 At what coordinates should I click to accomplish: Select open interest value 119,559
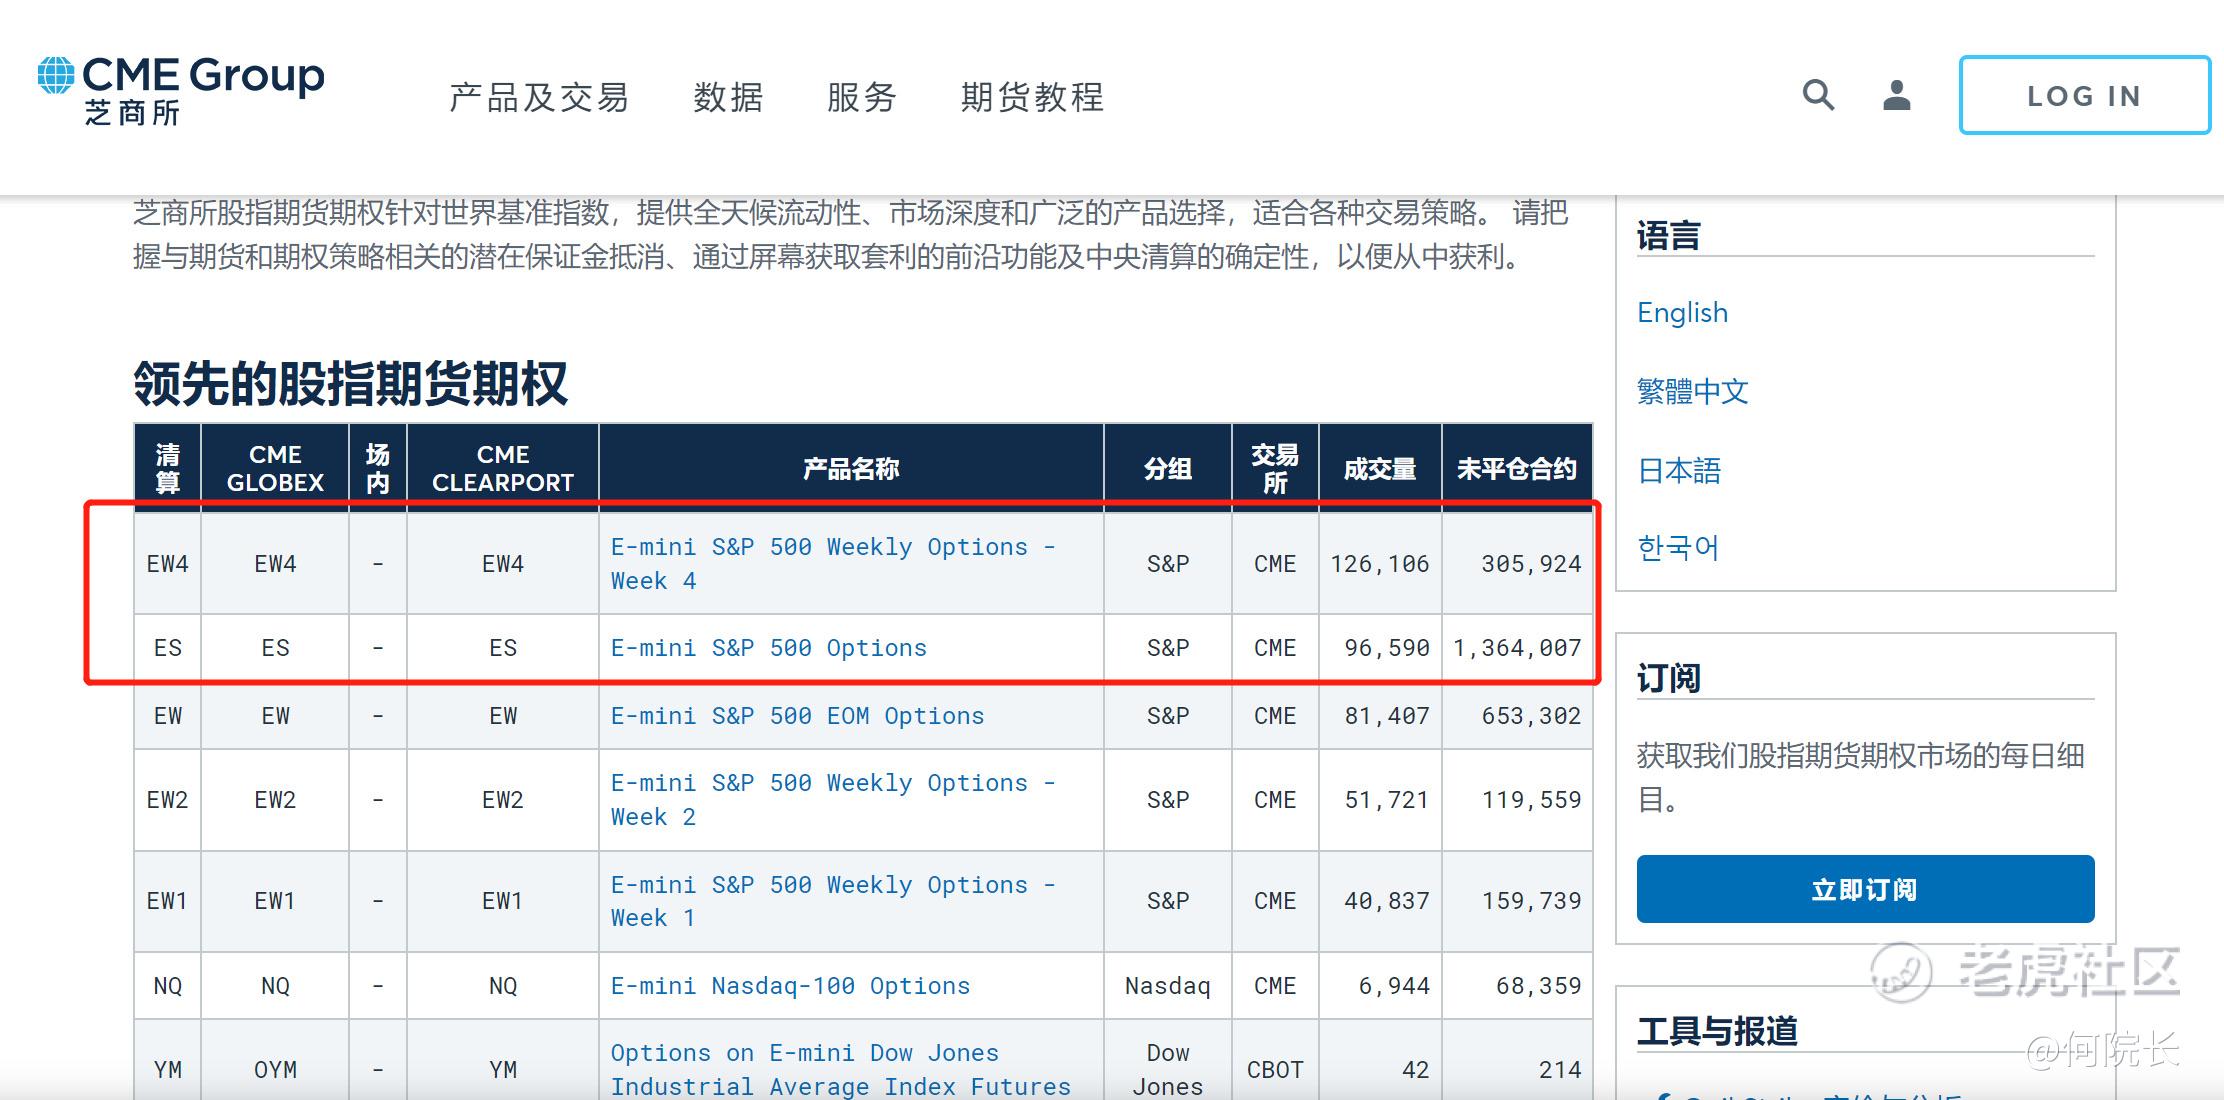coord(1531,800)
